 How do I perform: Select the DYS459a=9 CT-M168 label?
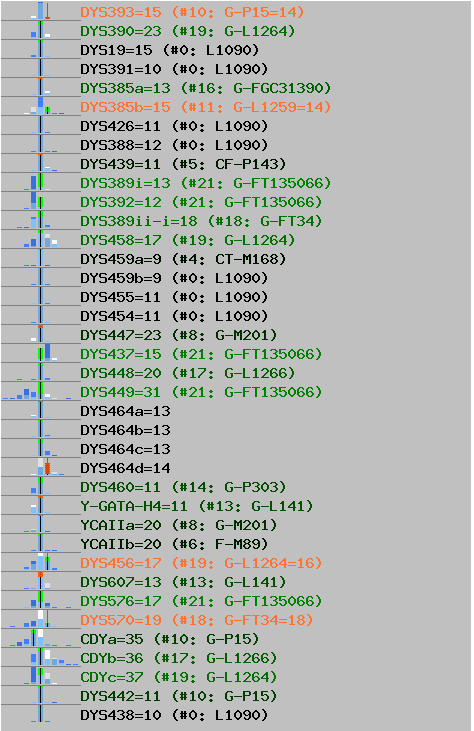point(183,259)
